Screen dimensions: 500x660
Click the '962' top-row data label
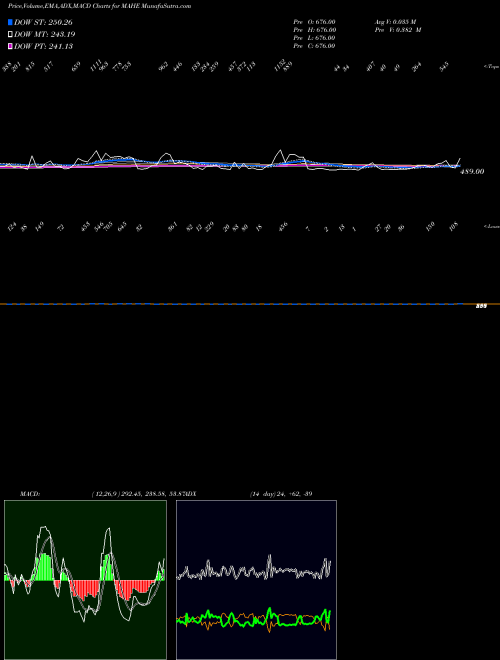pyautogui.click(x=163, y=66)
